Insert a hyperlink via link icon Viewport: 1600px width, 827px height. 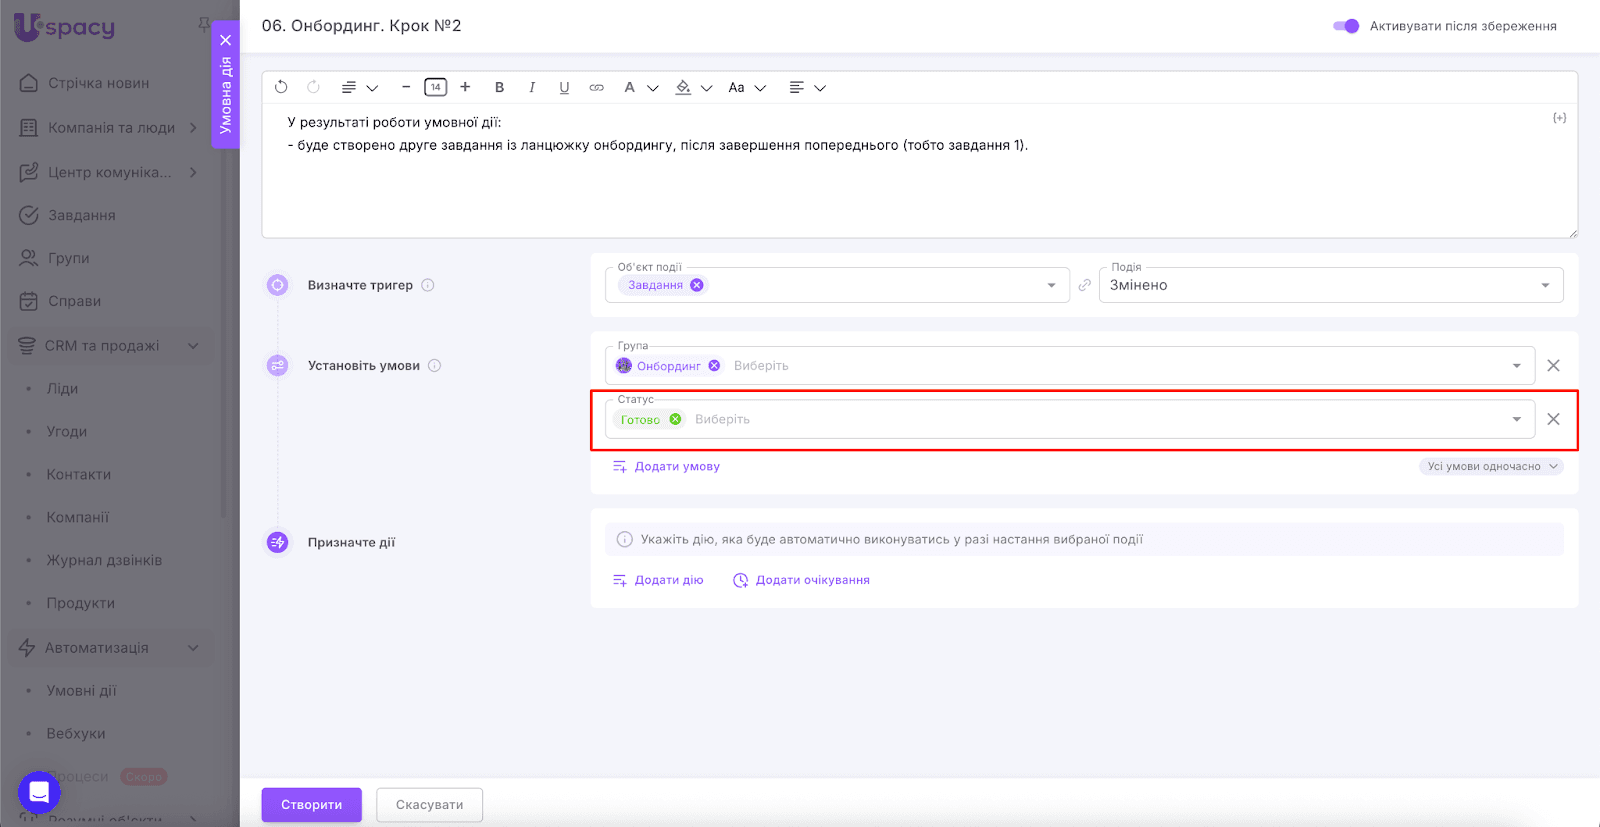[x=596, y=87]
